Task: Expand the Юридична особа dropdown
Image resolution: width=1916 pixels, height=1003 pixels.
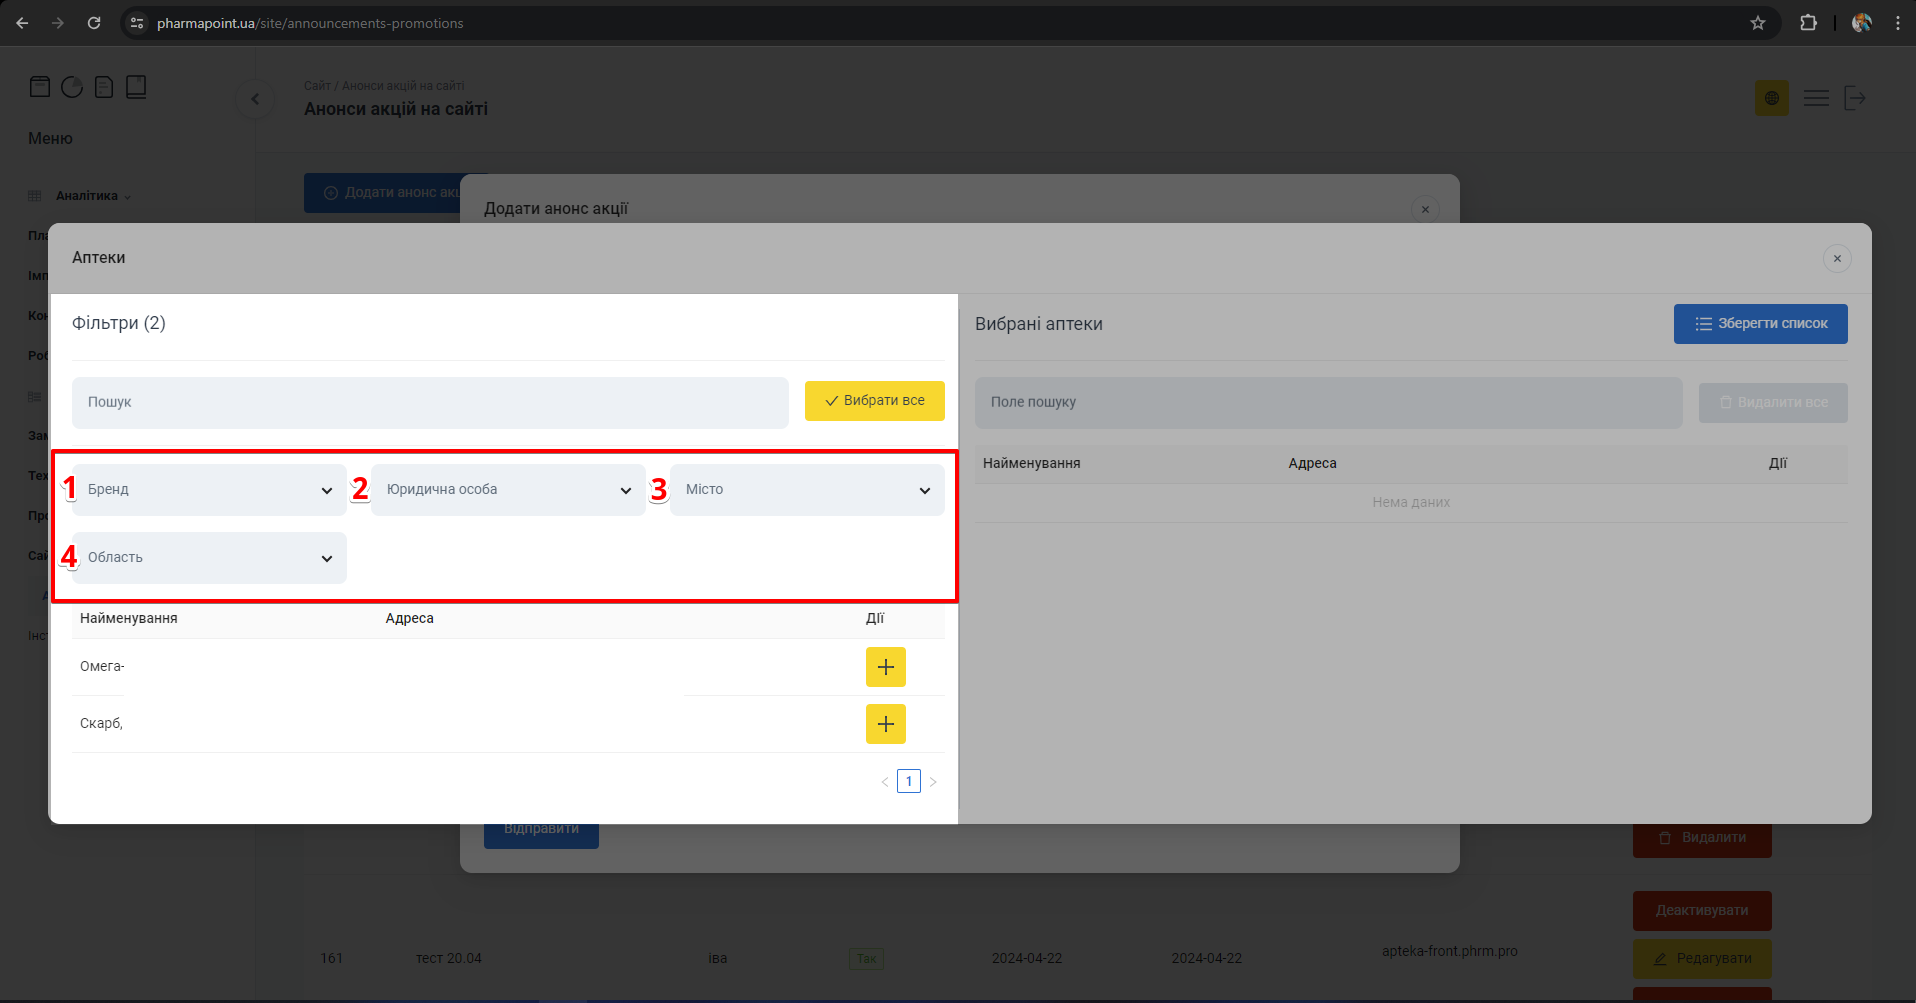Action: tap(508, 490)
